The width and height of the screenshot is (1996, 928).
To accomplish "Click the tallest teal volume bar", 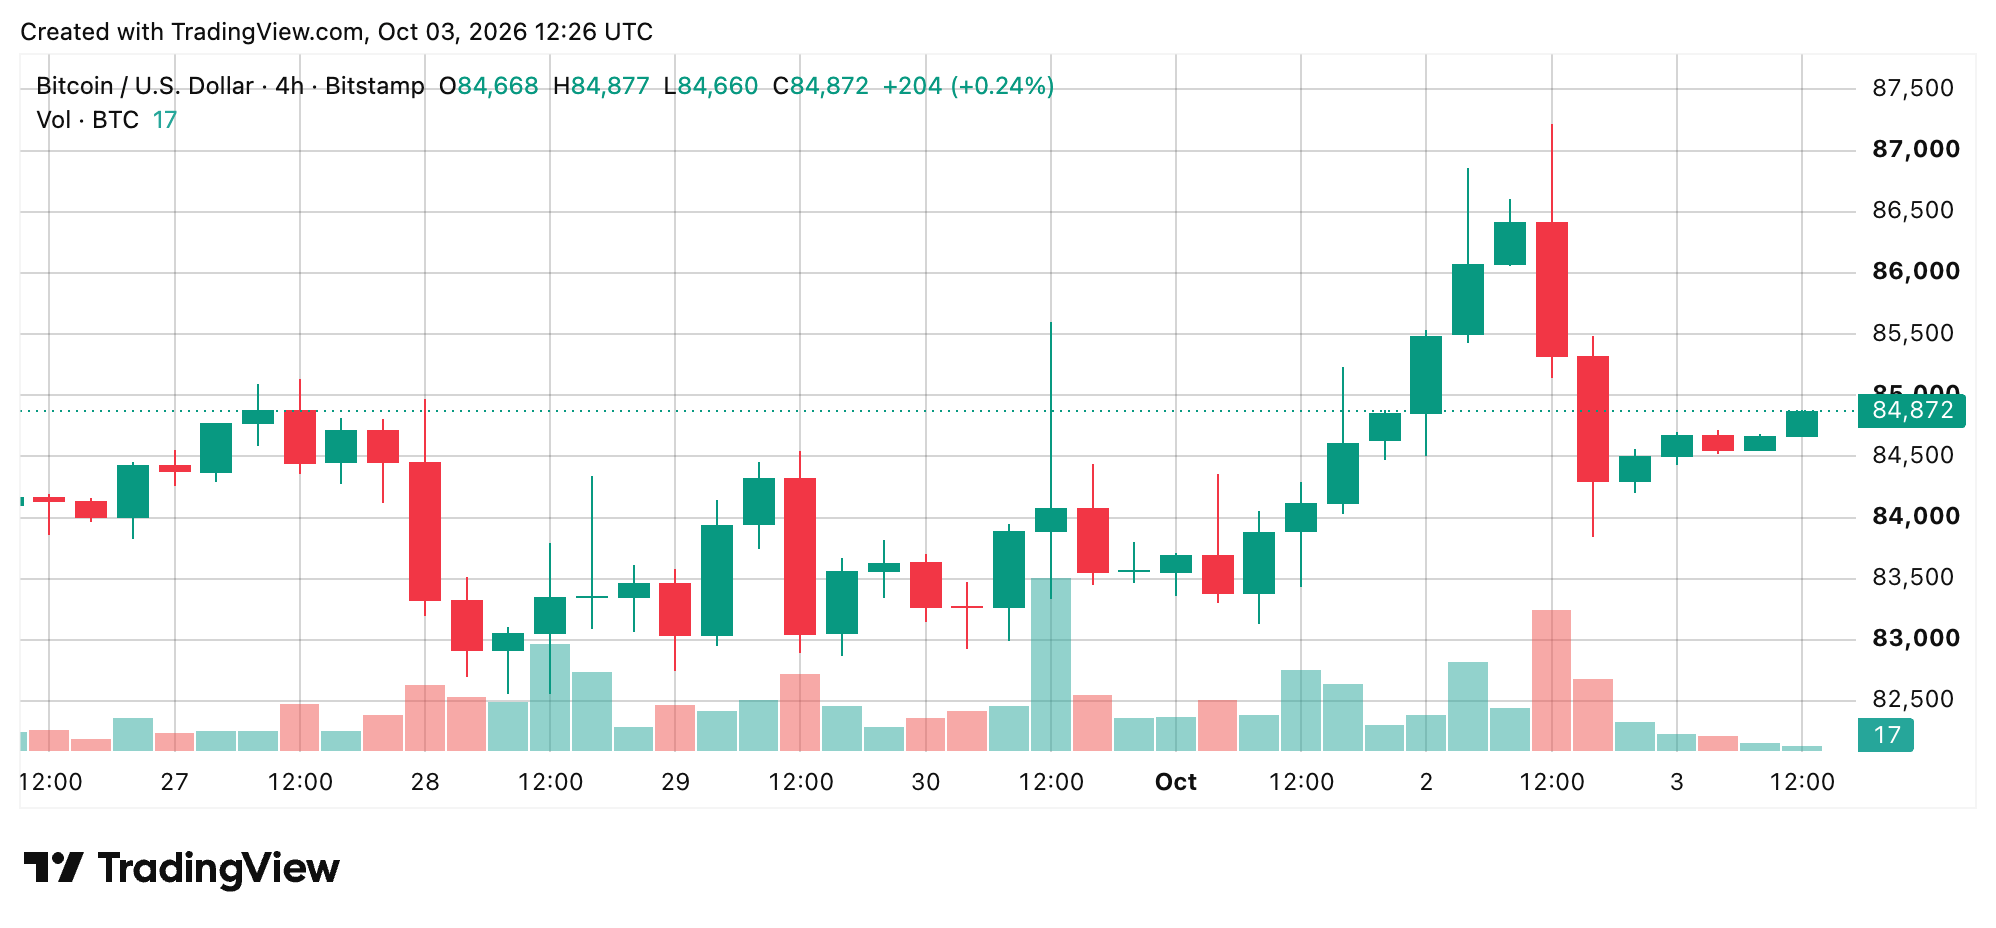I will pos(1051,665).
